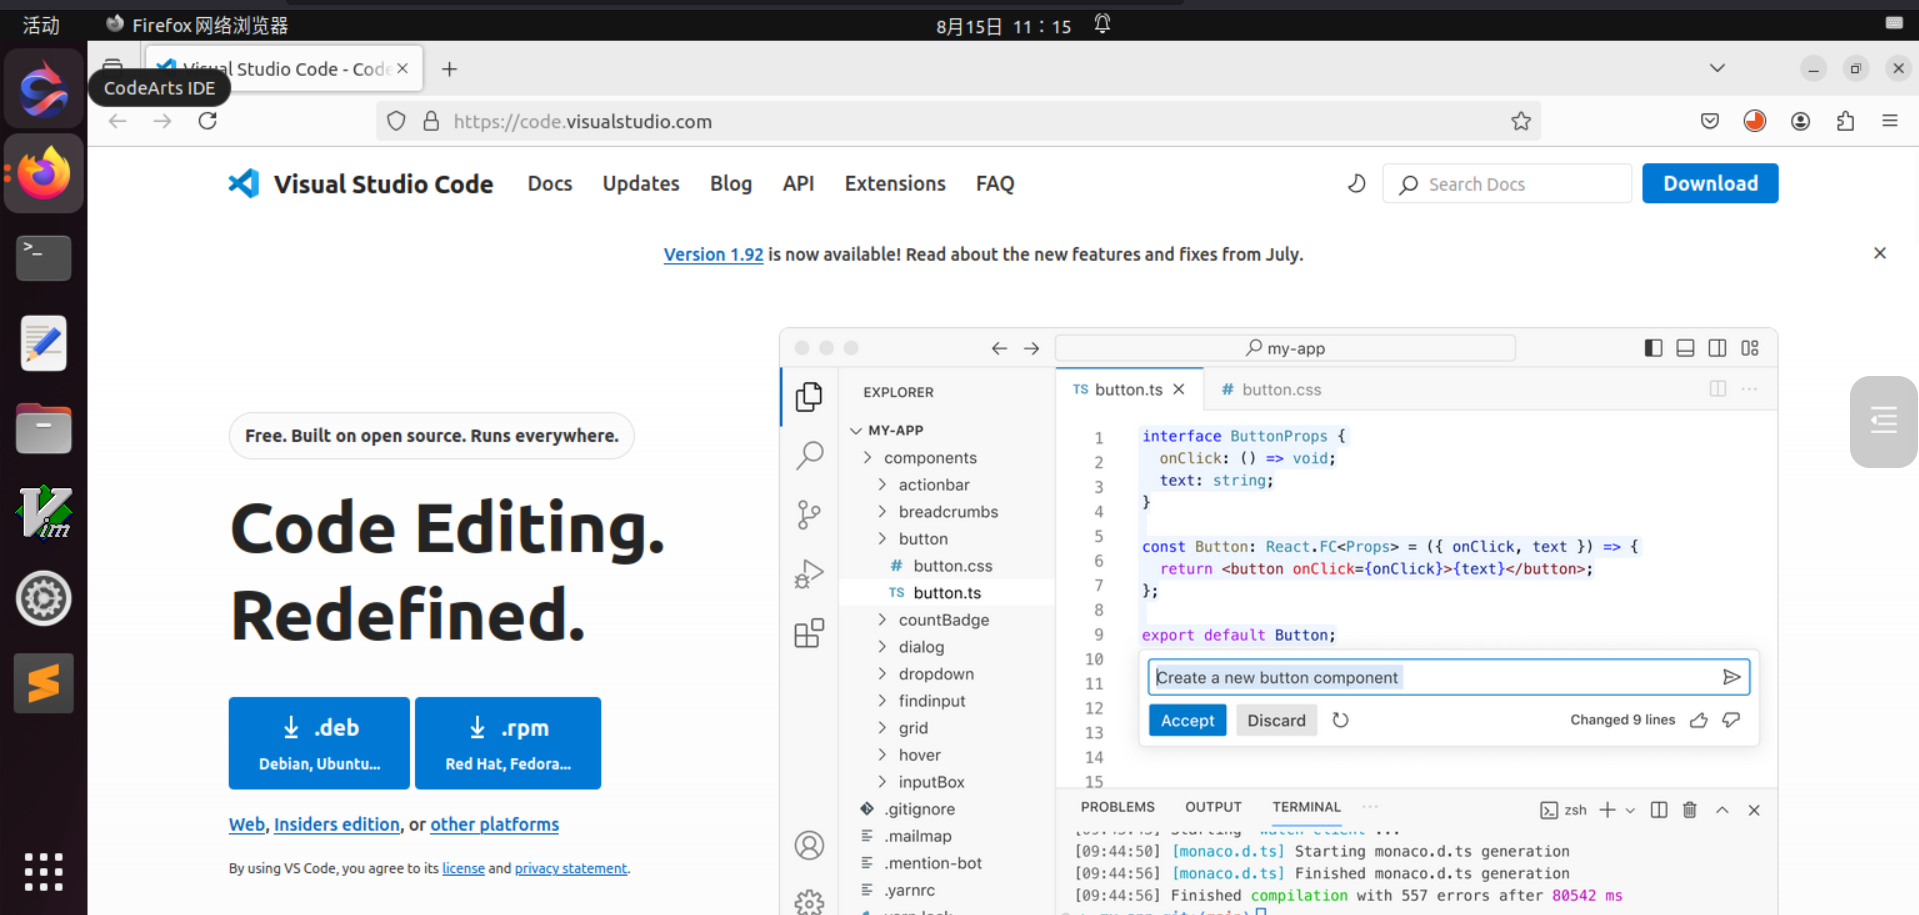Split the editor to the right

click(1718, 389)
